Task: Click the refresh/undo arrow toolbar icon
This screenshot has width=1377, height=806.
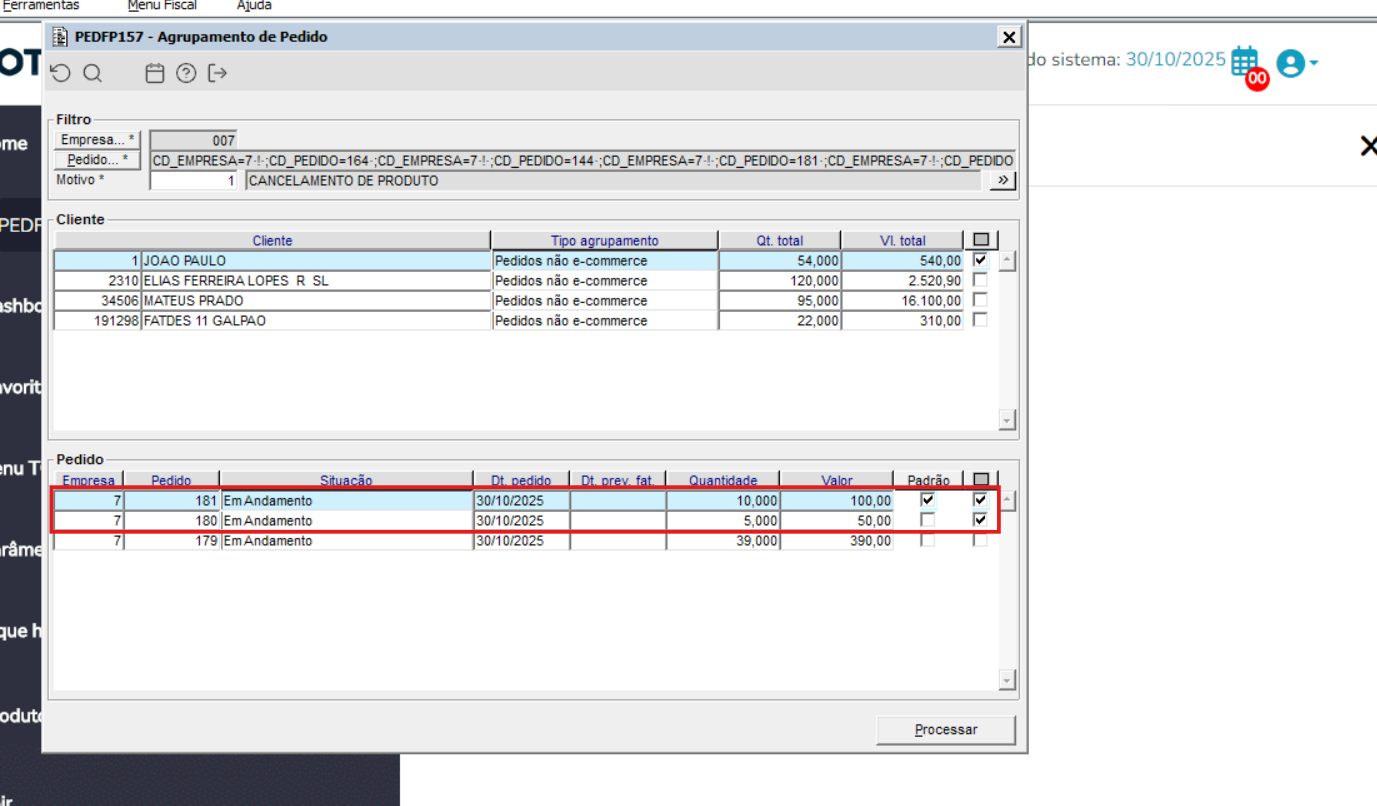Action: (x=61, y=73)
